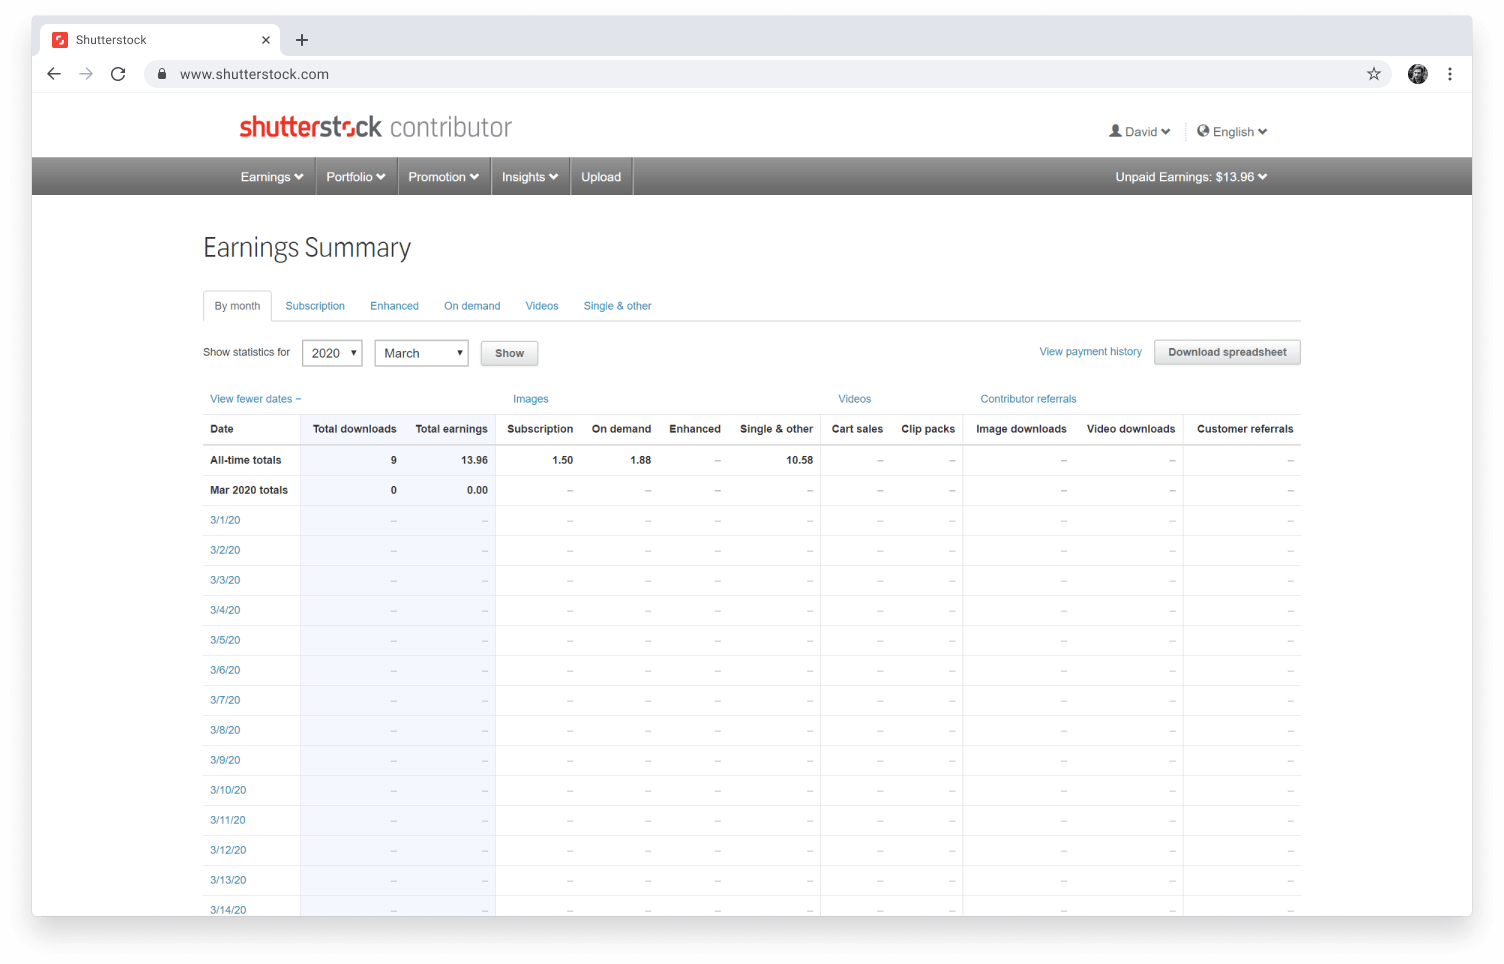Click the Videos column group link
The height and width of the screenshot is (964, 1504).
click(854, 399)
